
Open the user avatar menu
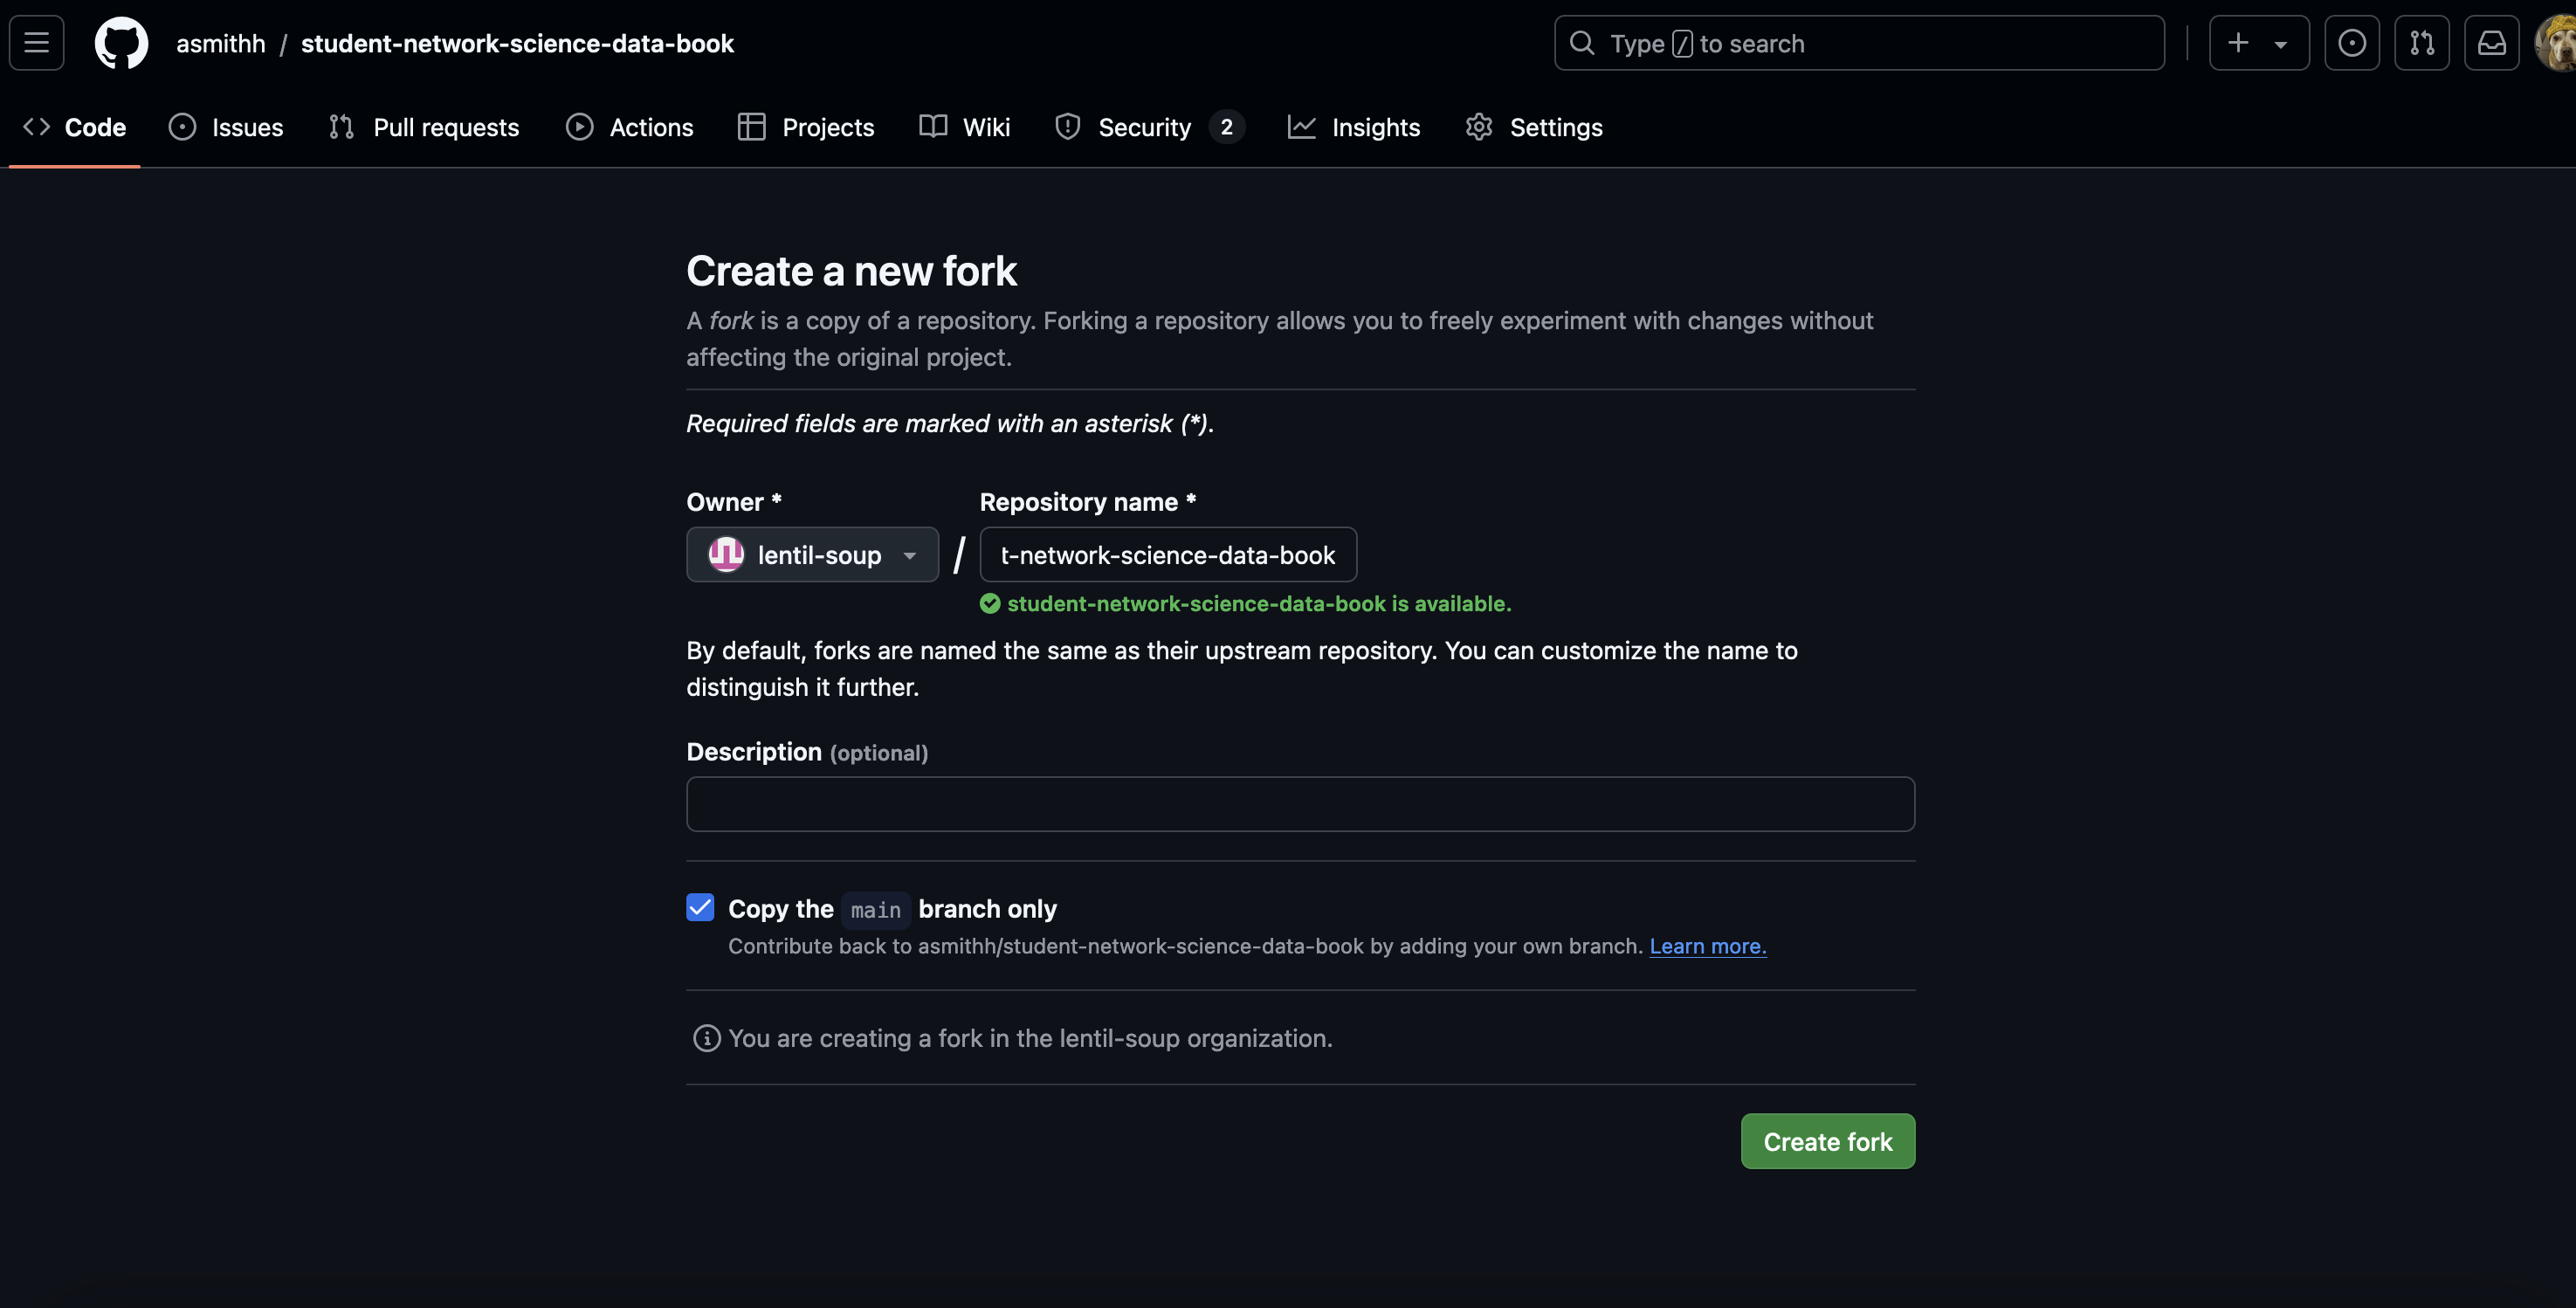2557,43
